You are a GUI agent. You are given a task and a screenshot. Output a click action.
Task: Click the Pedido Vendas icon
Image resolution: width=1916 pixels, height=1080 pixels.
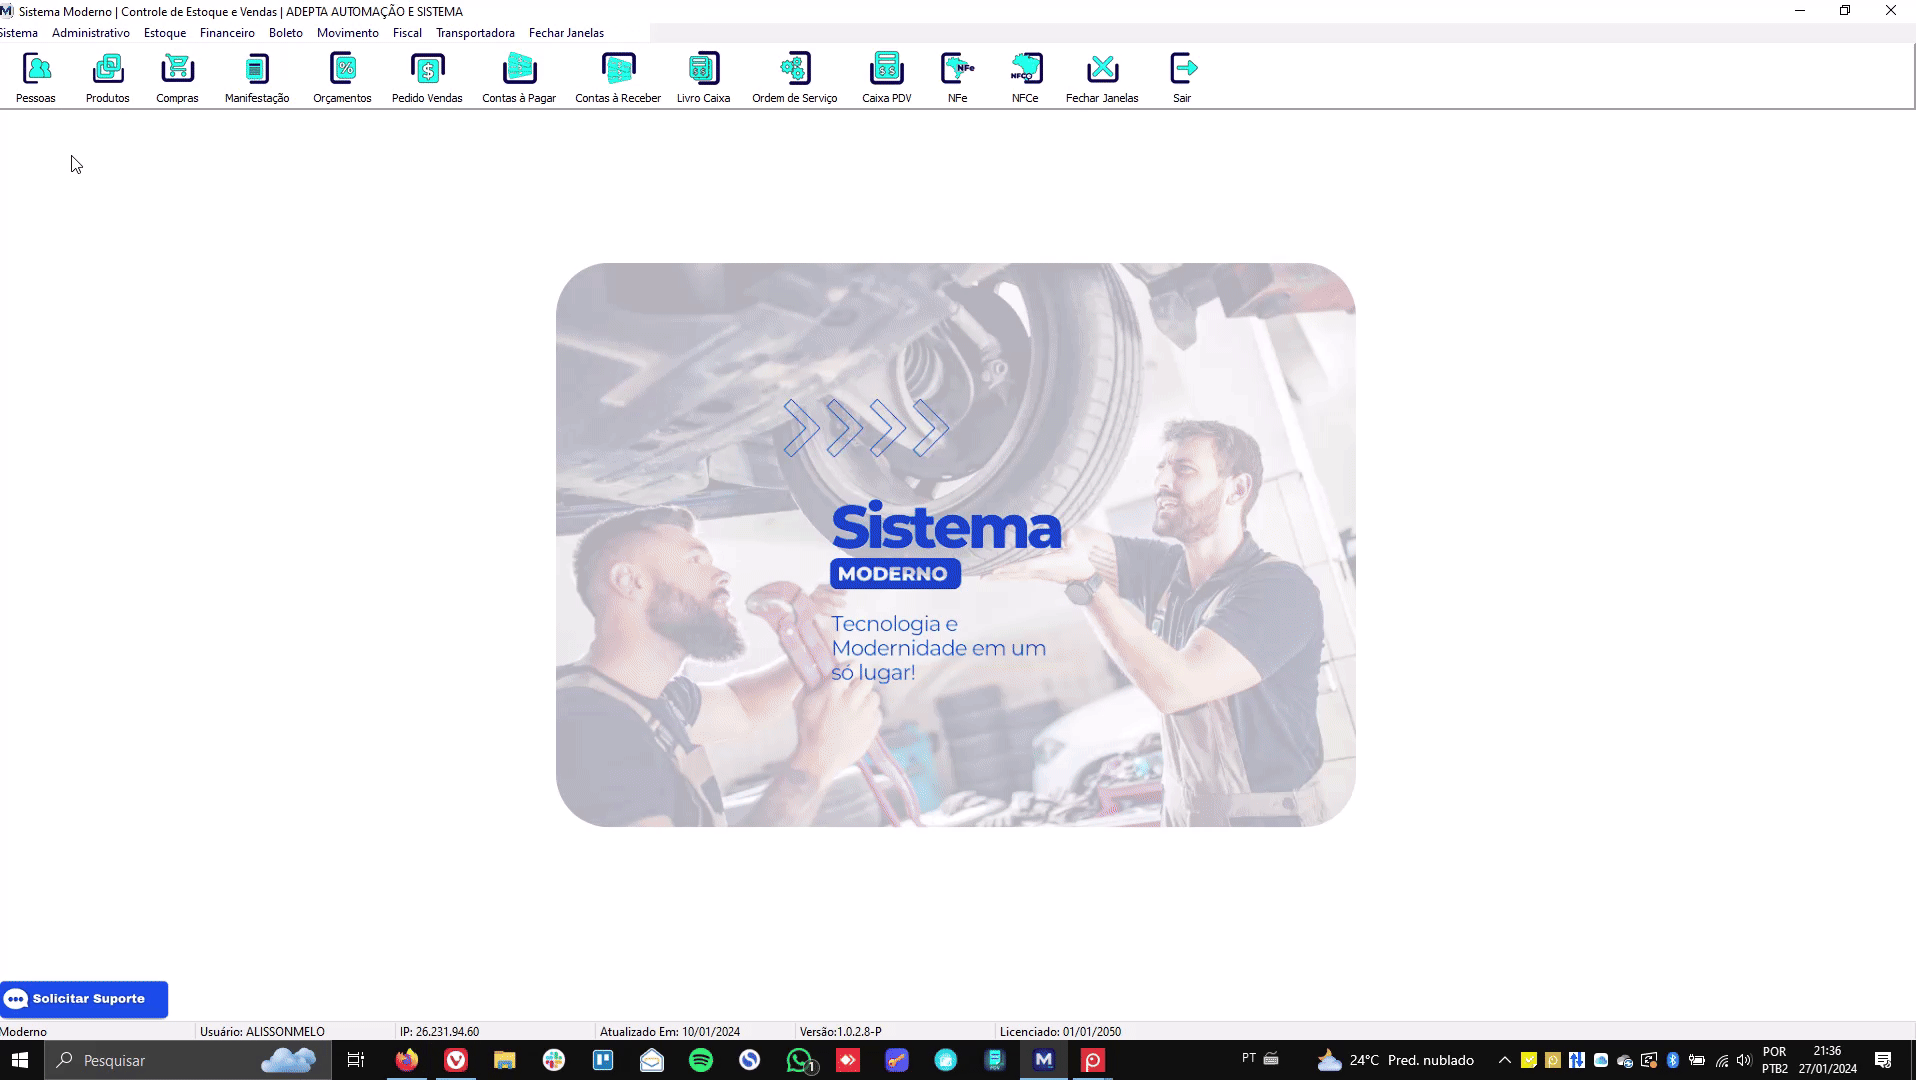427,69
